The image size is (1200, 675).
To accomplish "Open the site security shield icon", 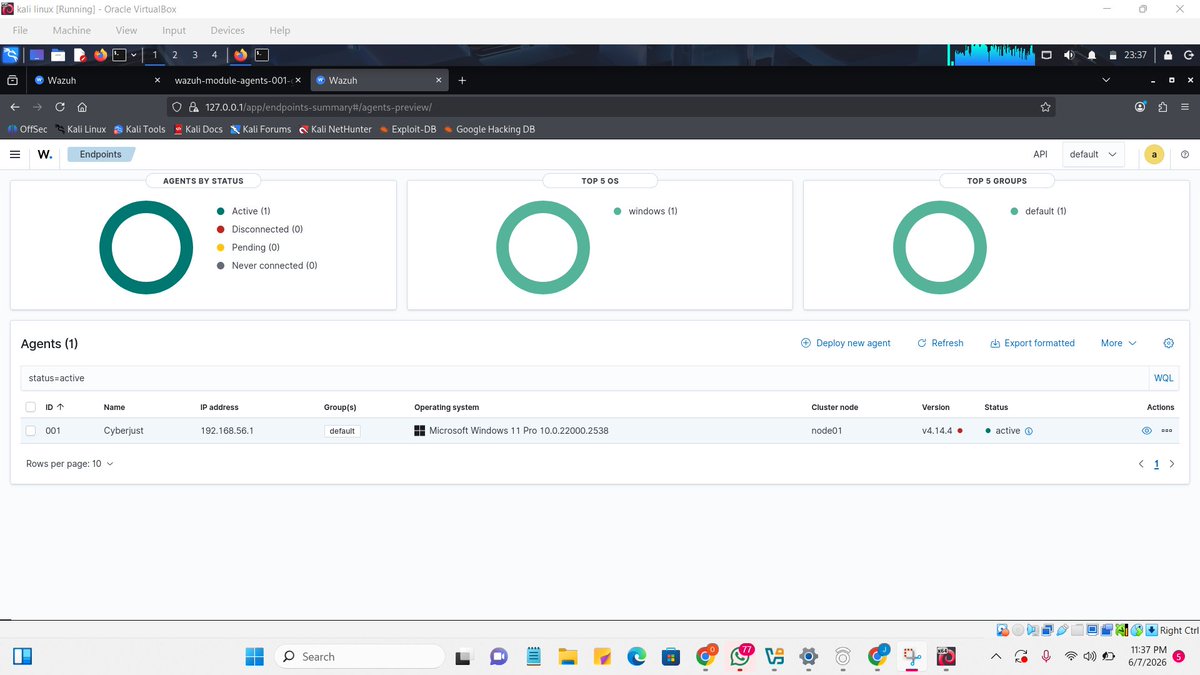I will (x=177, y=107).
